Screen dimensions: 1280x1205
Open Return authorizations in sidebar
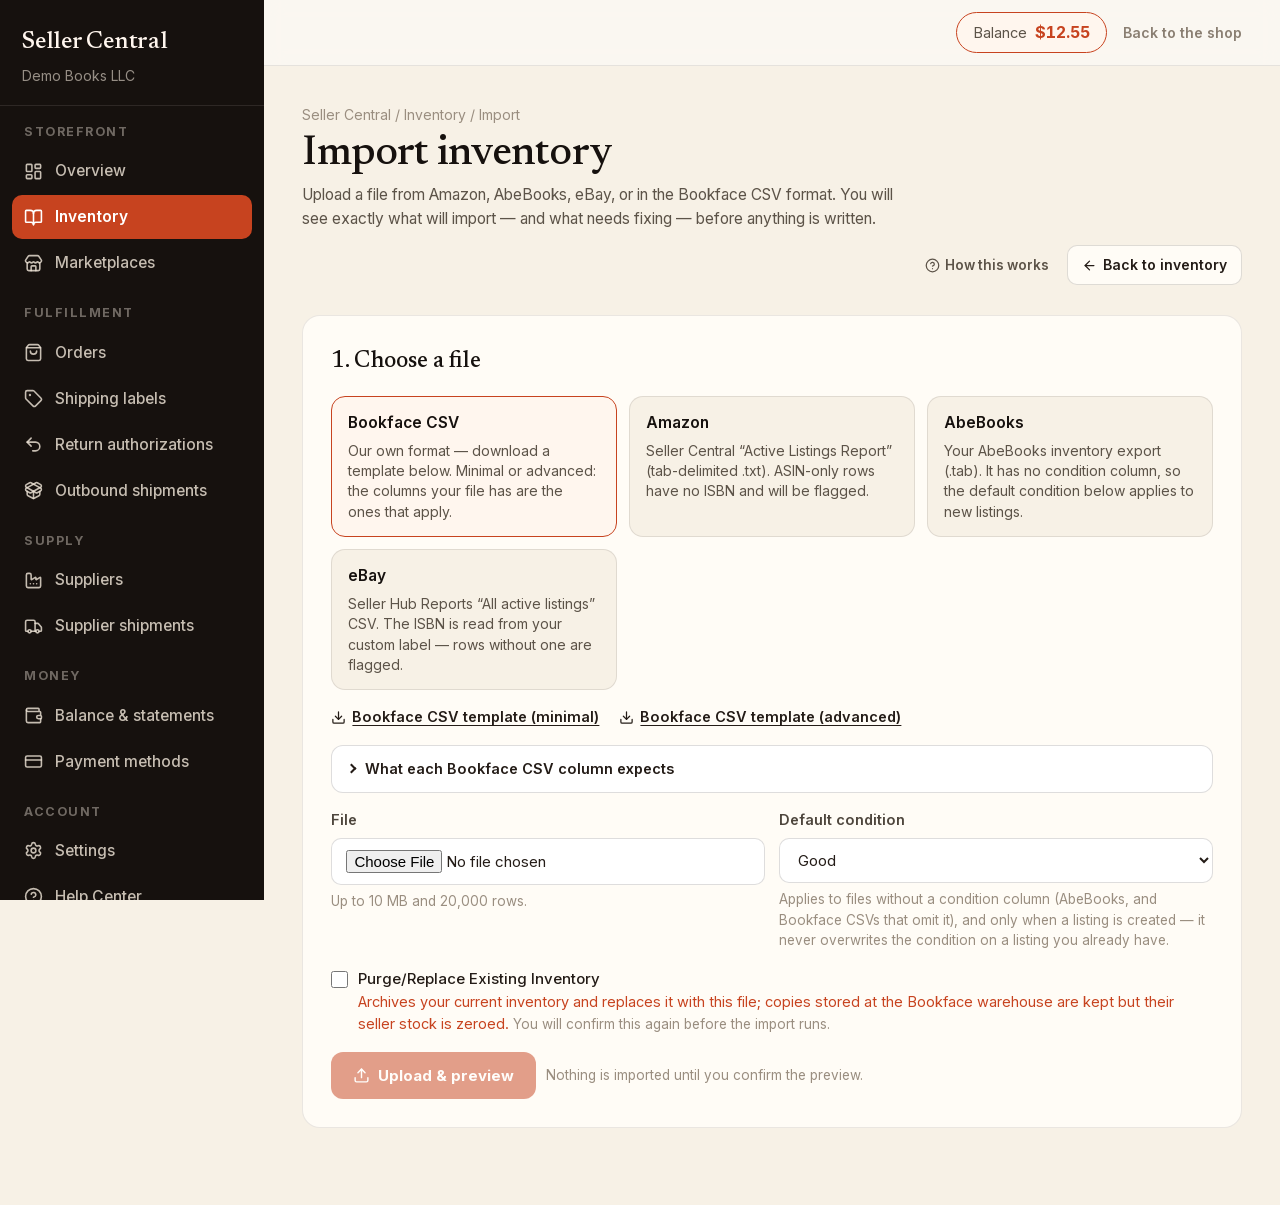[x=132, y=445]
